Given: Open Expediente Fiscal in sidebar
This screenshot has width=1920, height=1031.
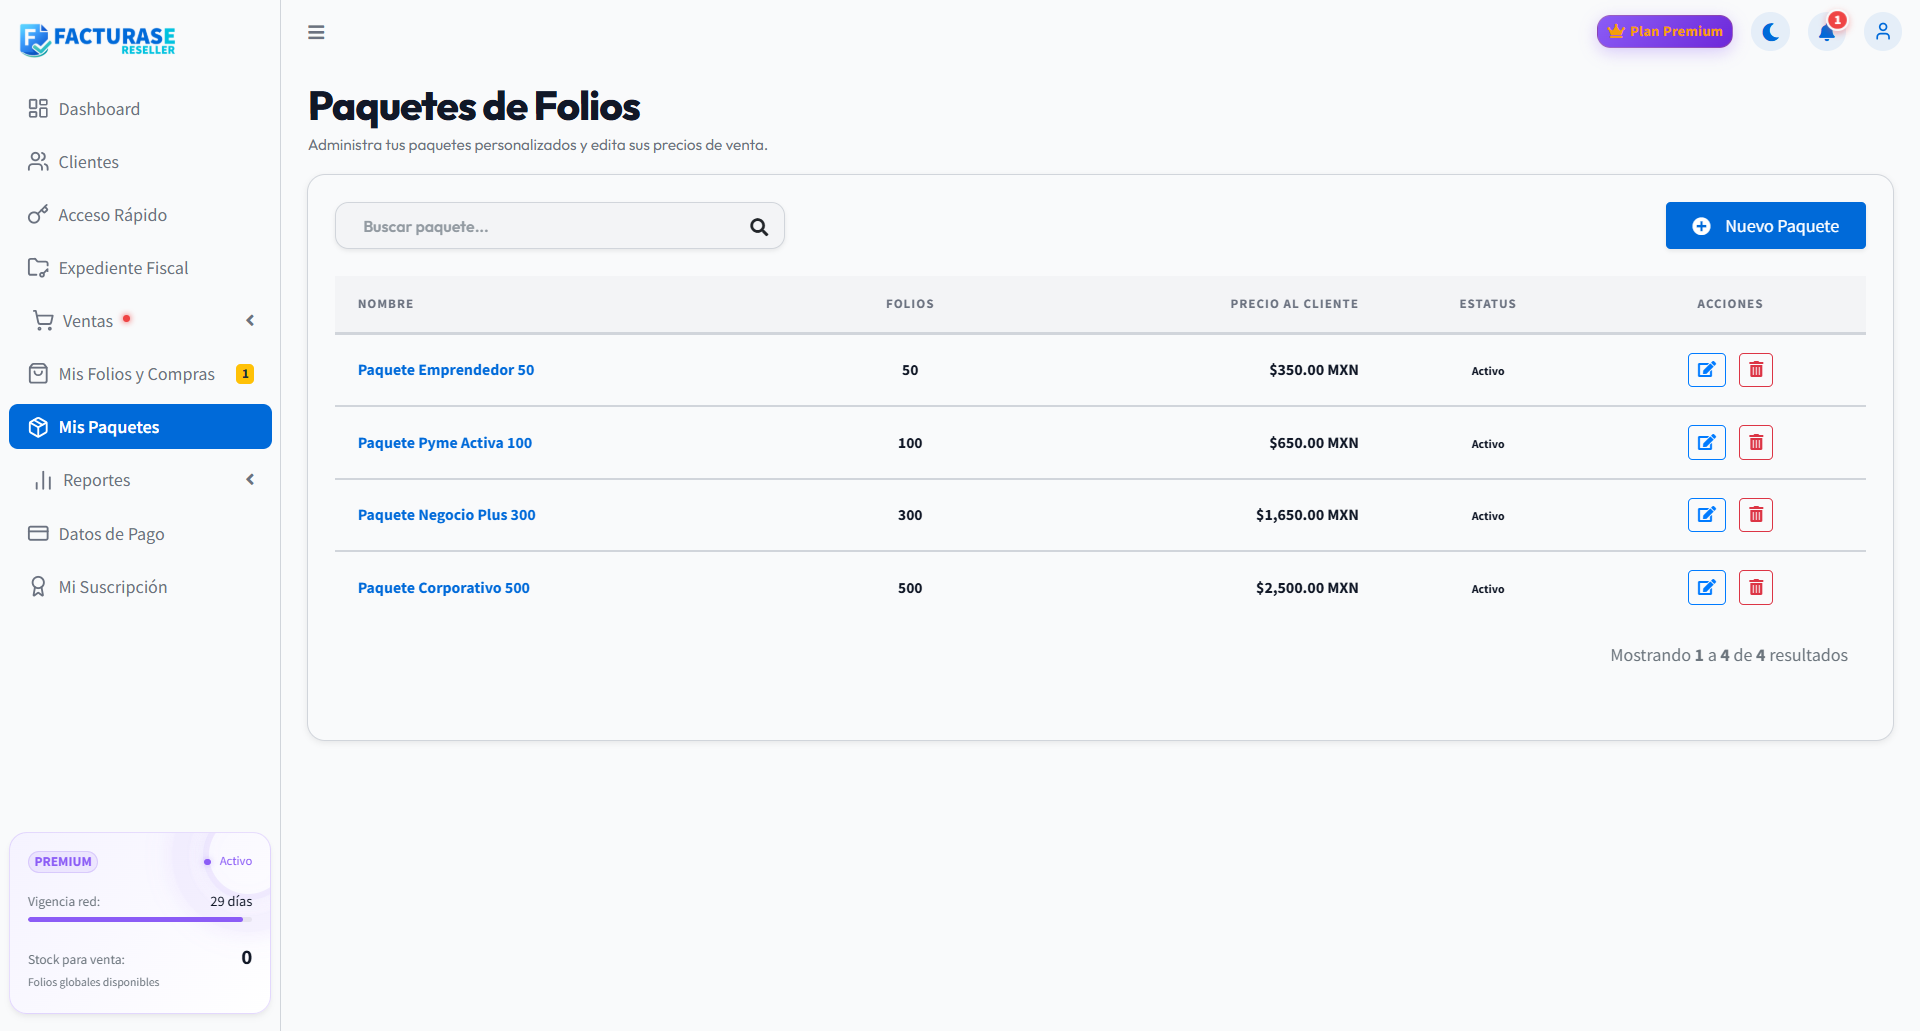Looking at the screenshot, I should point(140,268).
